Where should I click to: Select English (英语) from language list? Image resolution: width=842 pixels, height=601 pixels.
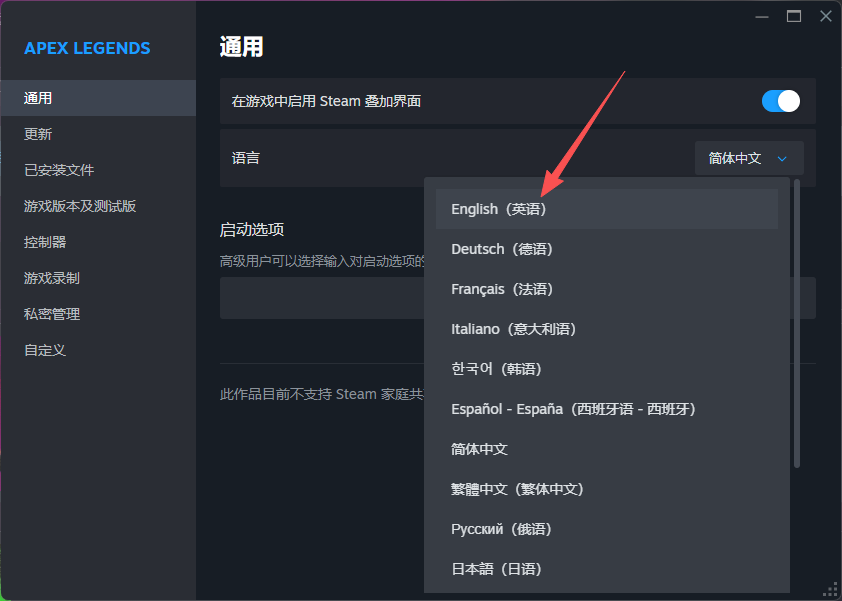click(607, 209)
